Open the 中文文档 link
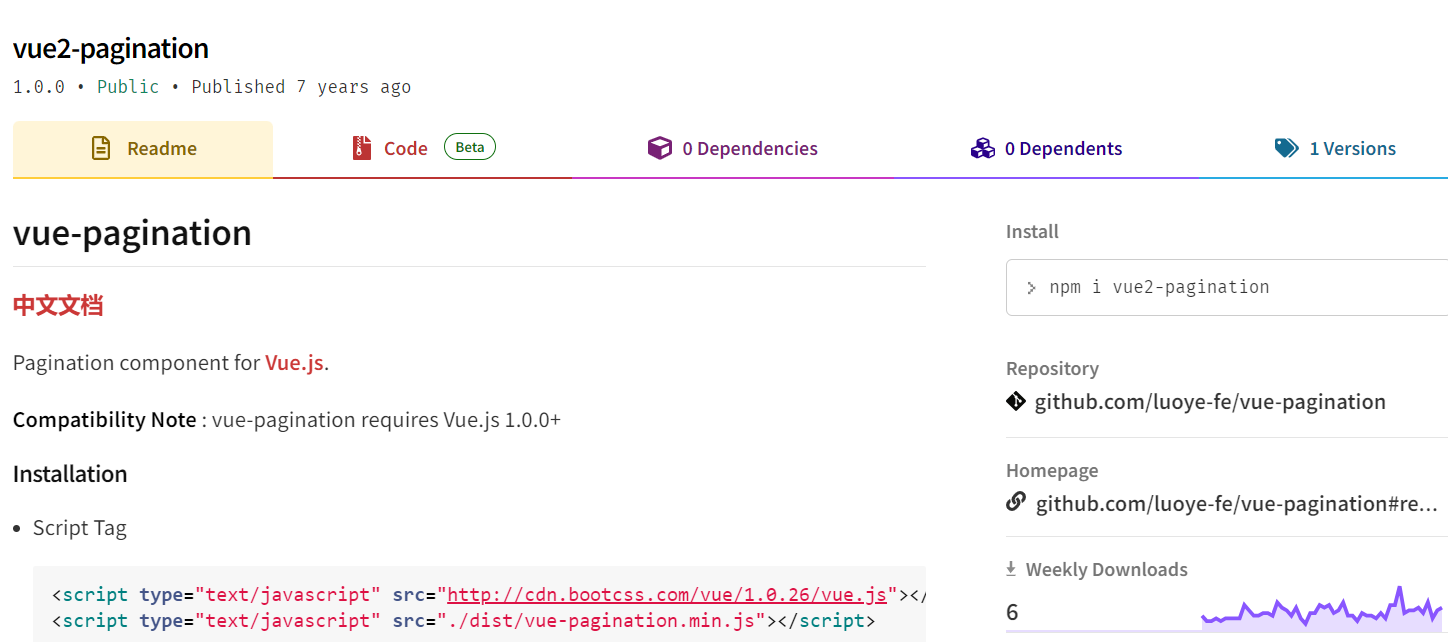 click(57, 305)
